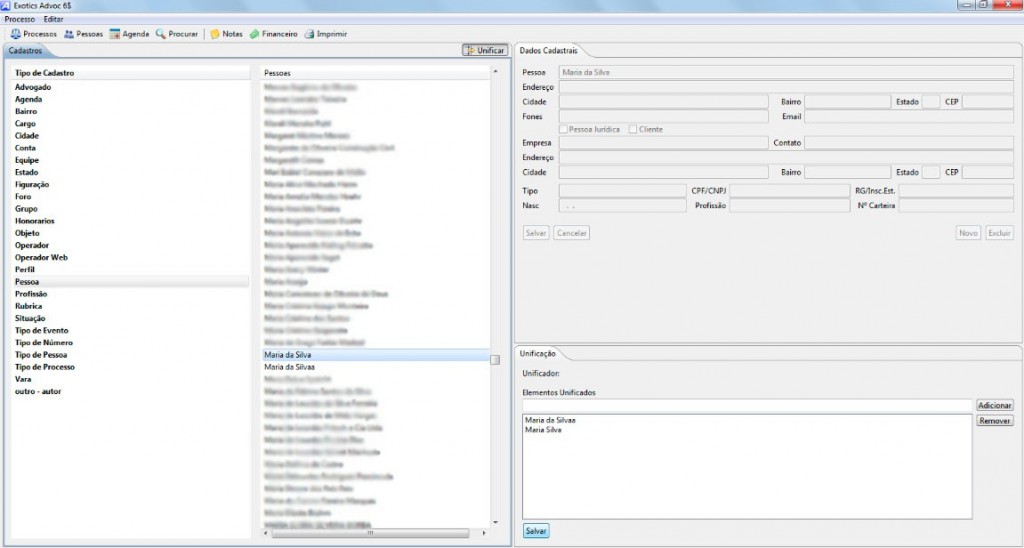Open the Editar menu
1024x548 pixels.
[x=54, y=20]
